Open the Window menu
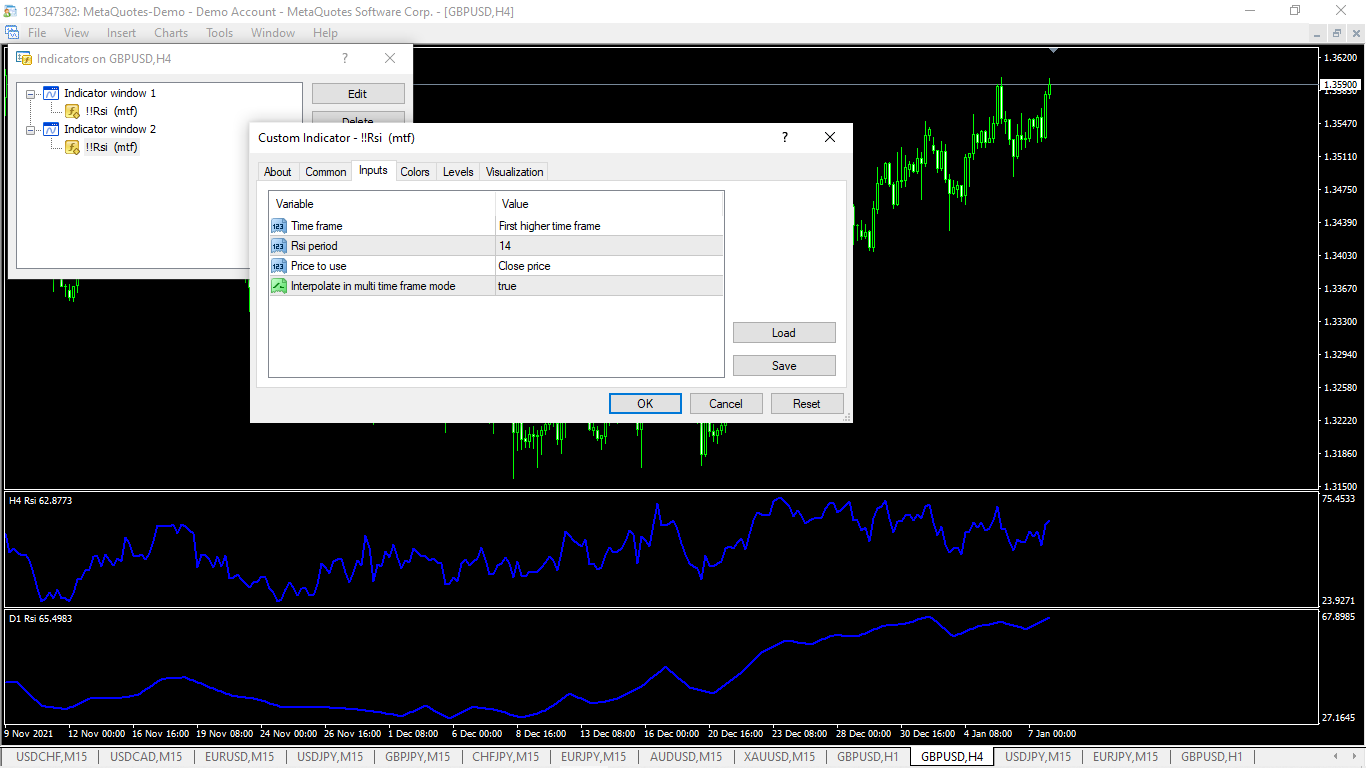This screenshot has height=768, width=1366. (273, 33)
